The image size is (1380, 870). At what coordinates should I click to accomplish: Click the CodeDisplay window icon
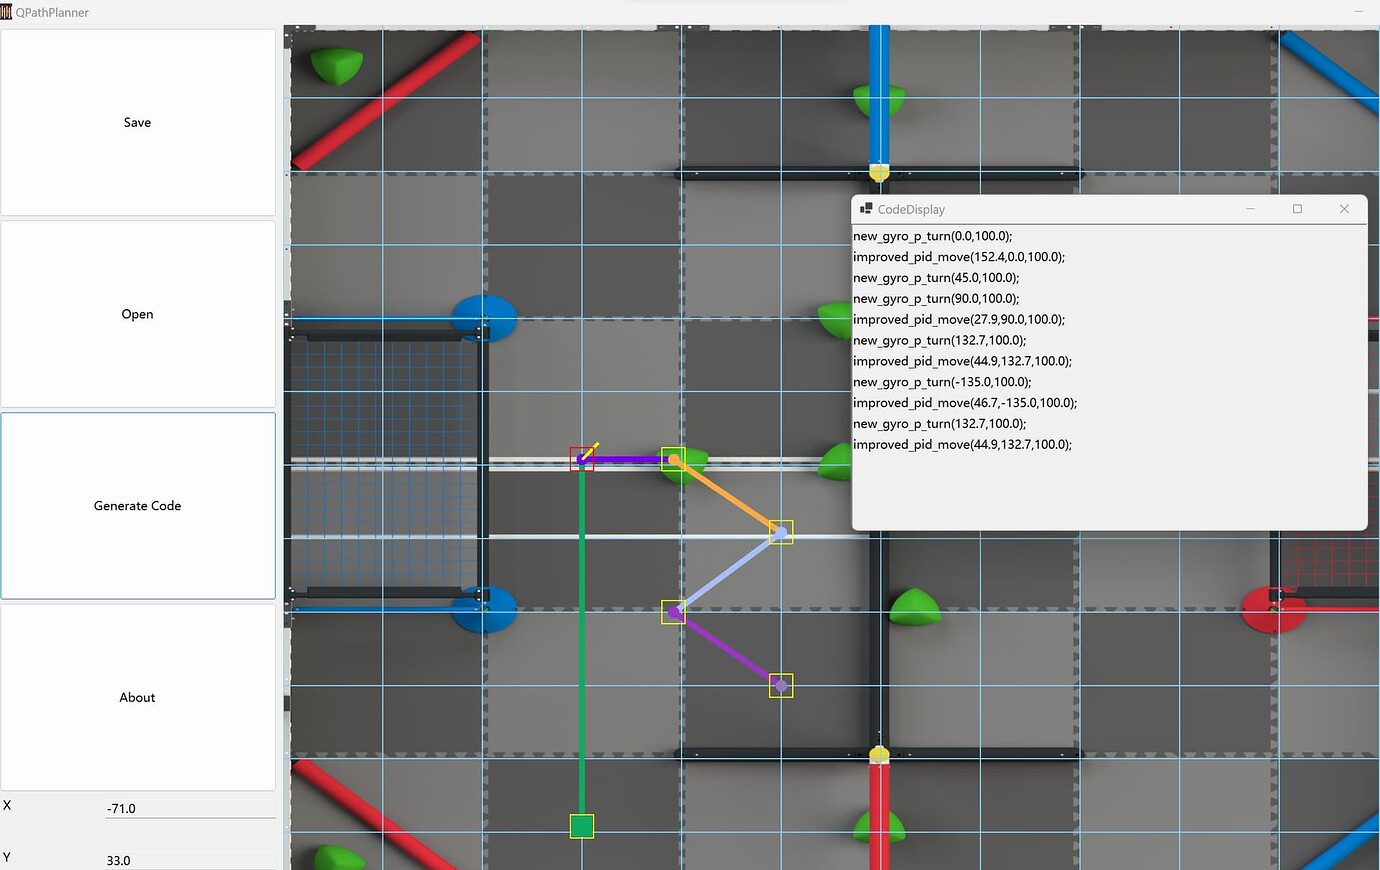click(x=865, y=209)
